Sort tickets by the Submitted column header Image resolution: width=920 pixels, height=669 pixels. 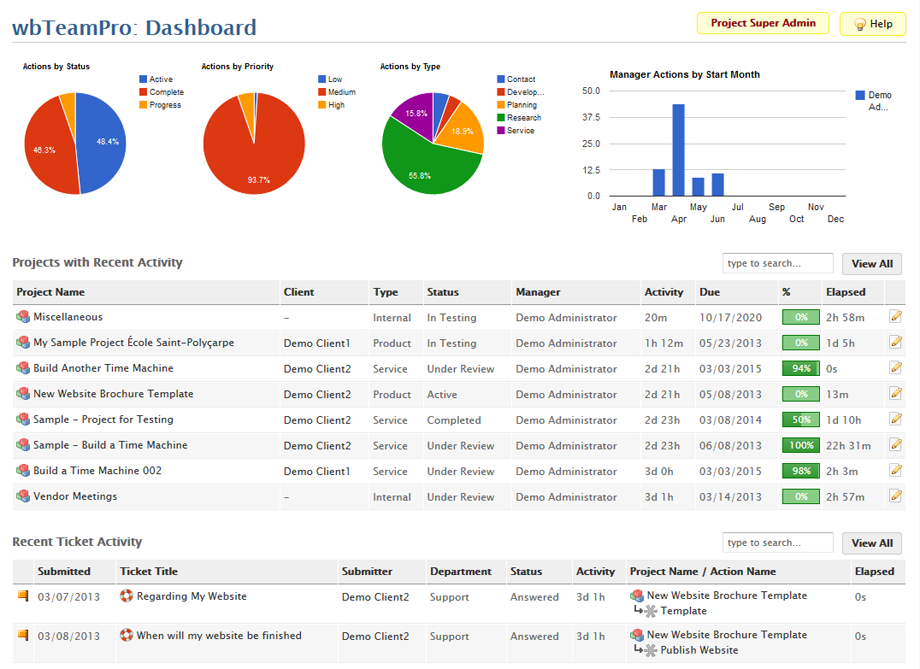(64, 571)
